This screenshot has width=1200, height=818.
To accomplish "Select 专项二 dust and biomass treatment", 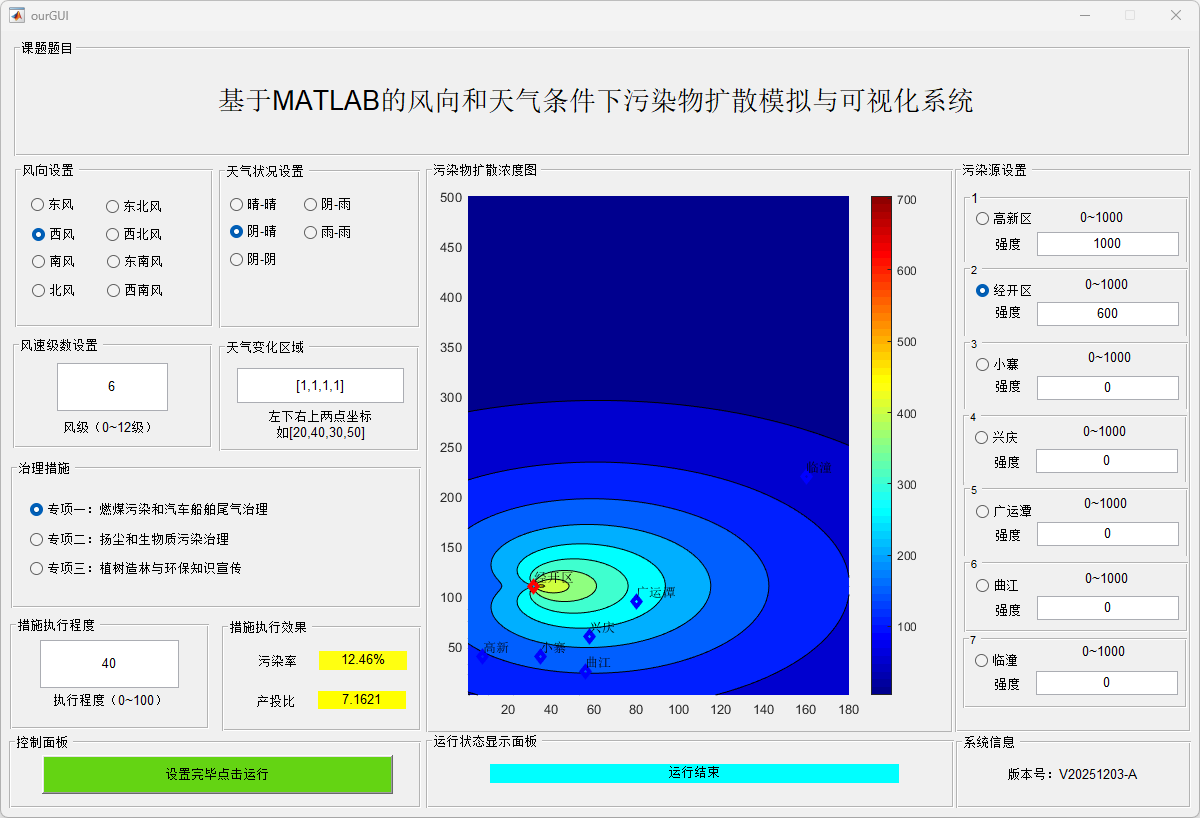I will (x=38, y=539).
